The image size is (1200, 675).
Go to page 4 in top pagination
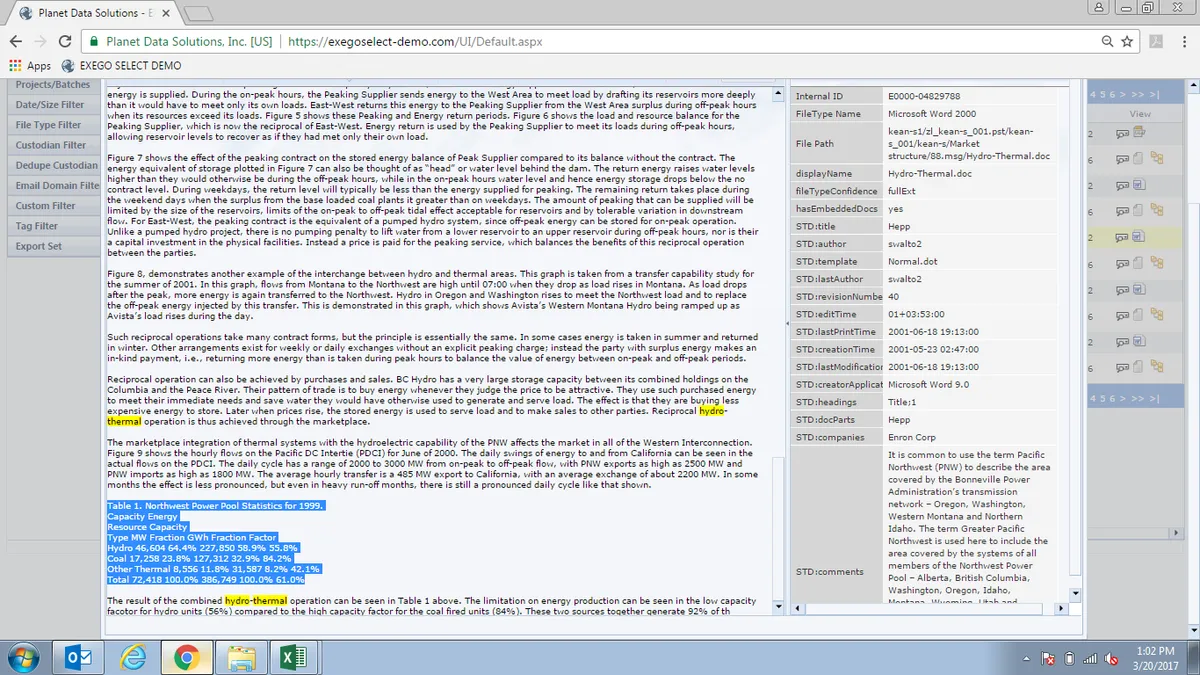(1095, 94)
